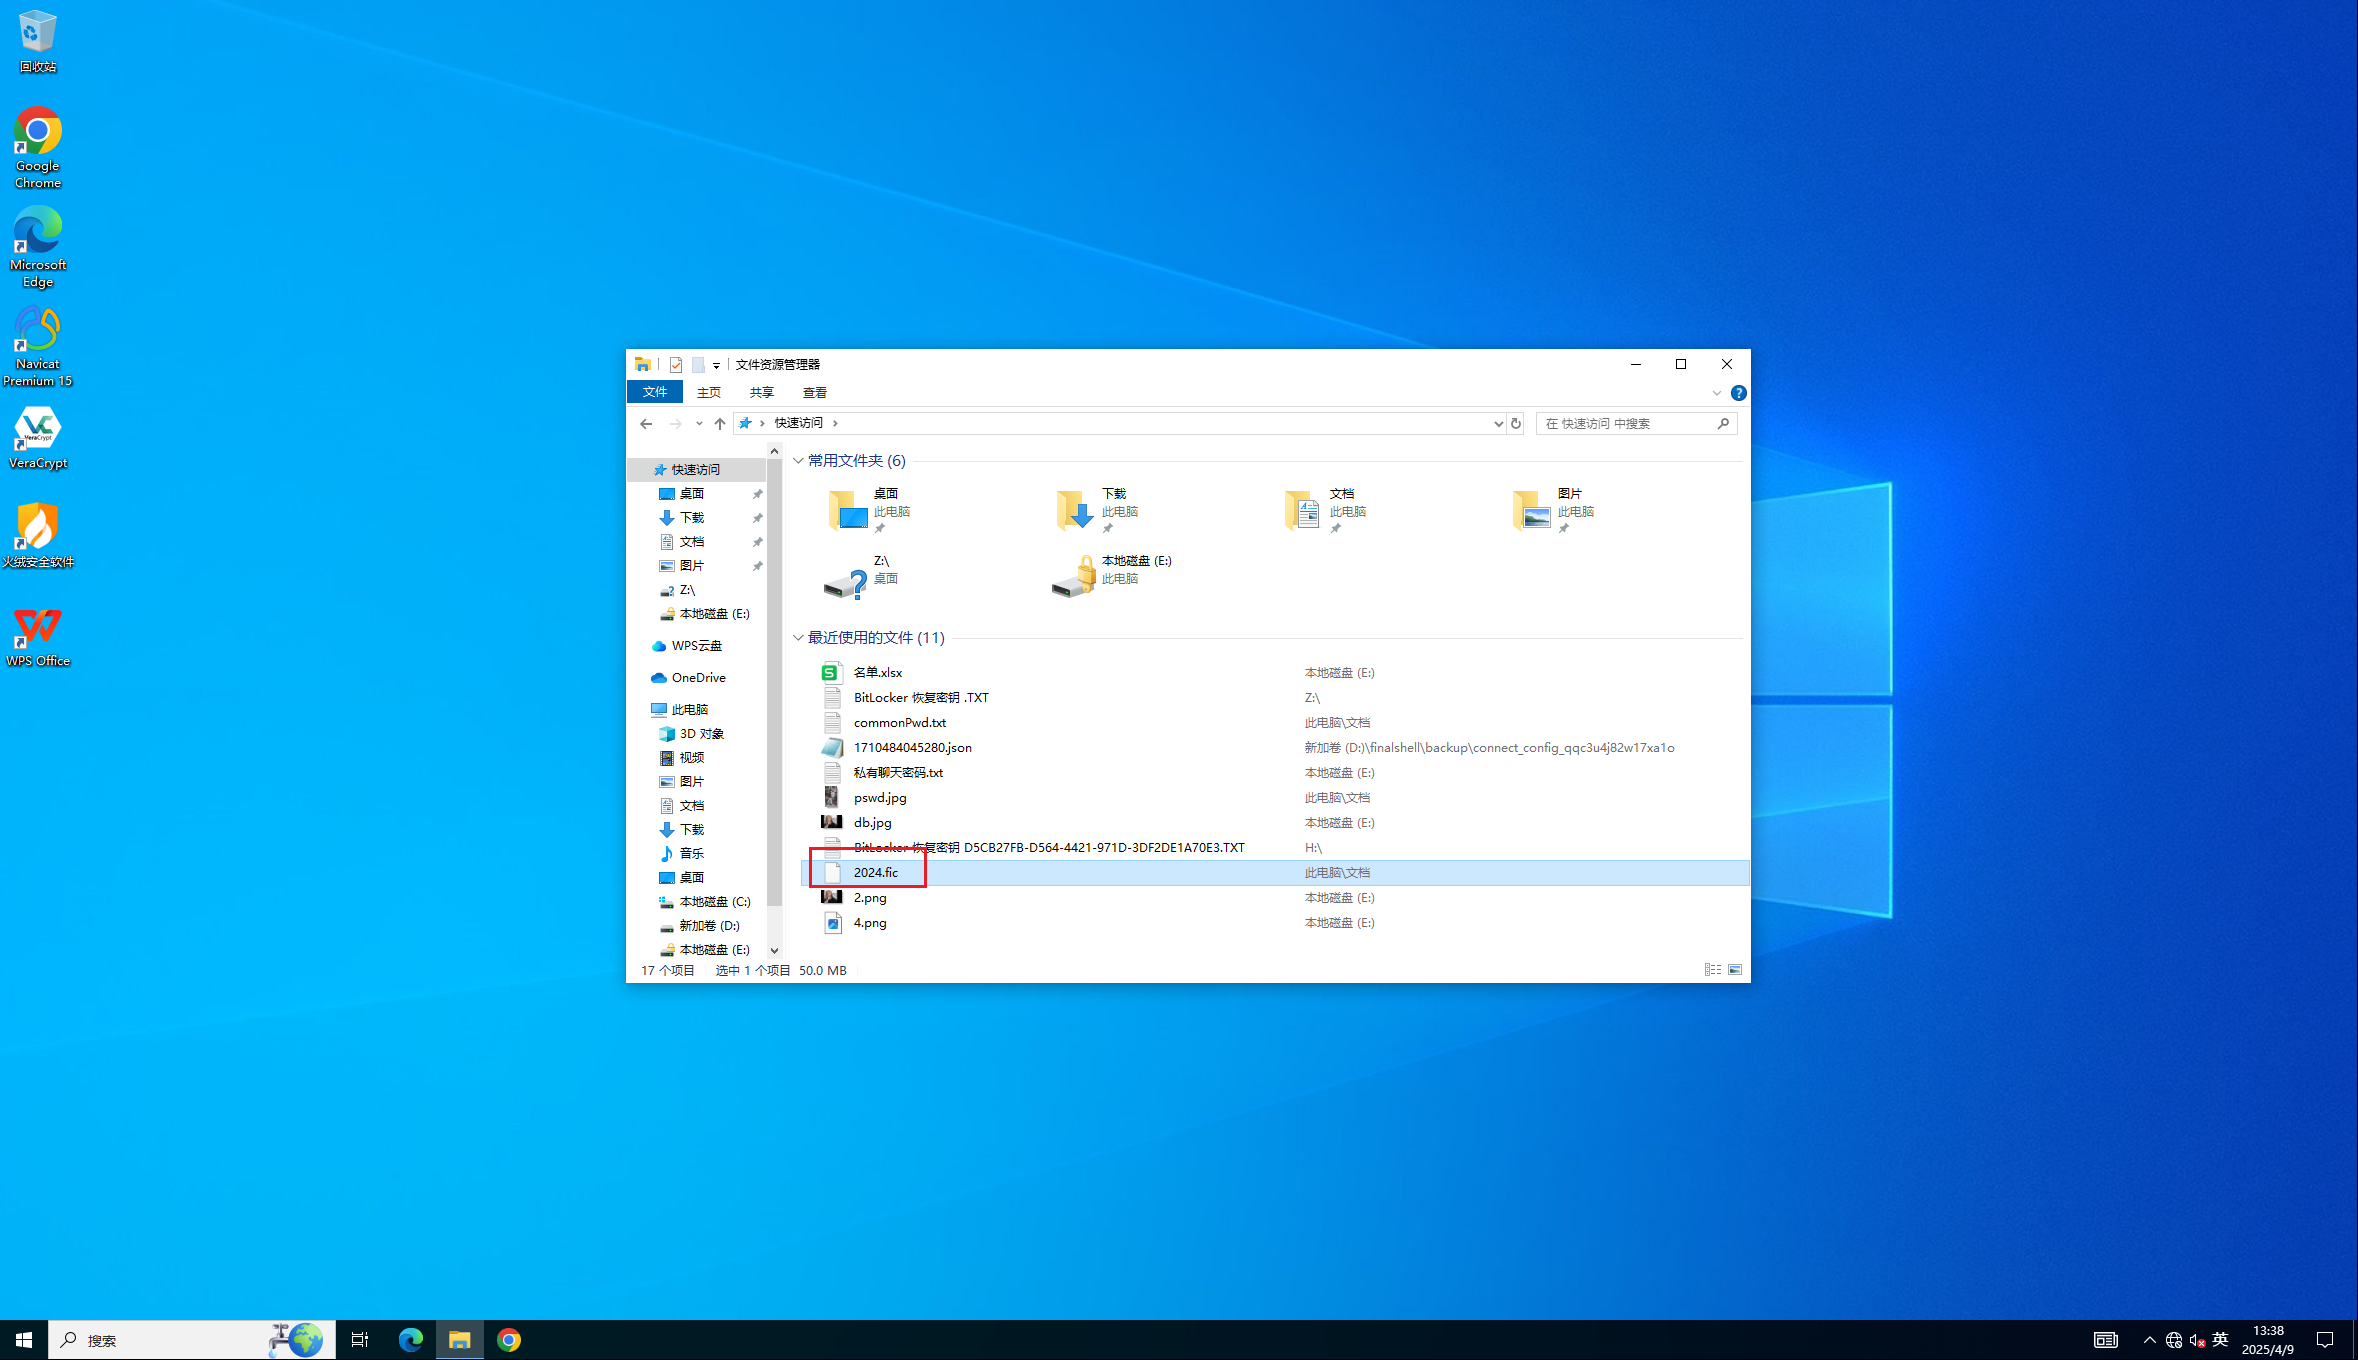2358x1360 pixels.
Task: Collapse the 常用文件夹 group
Action: (x=798, y=461)
